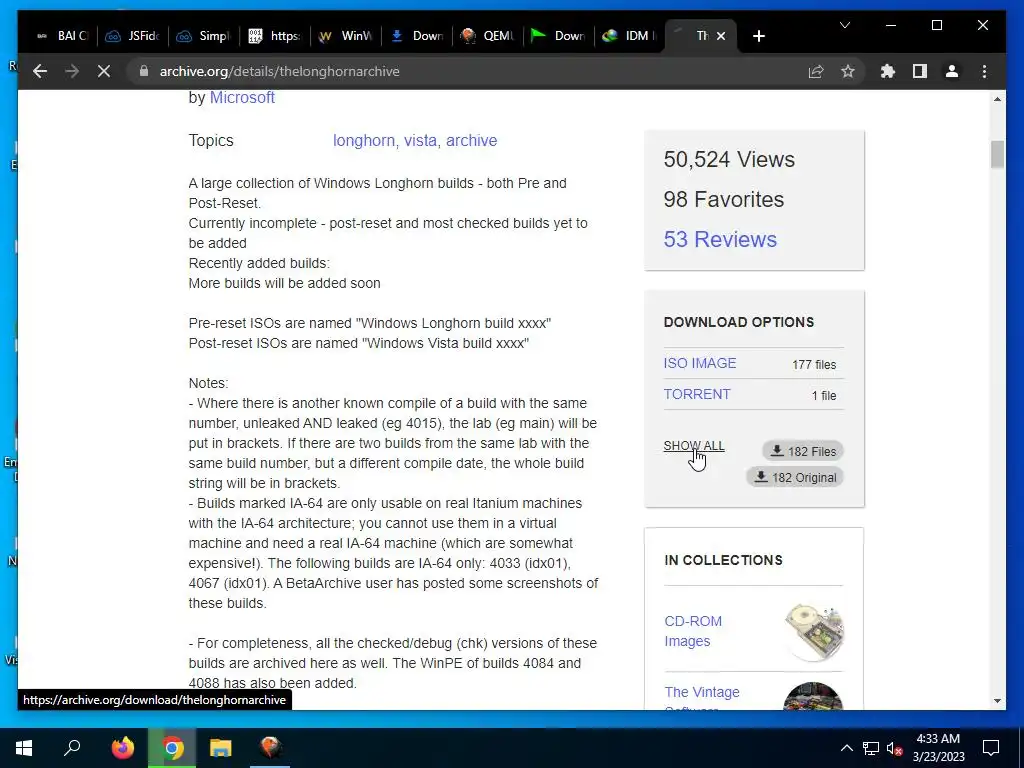1024x768 pixels.
Task: Switch to the Down tab with blue arrow
Action: tap(417, 36)
